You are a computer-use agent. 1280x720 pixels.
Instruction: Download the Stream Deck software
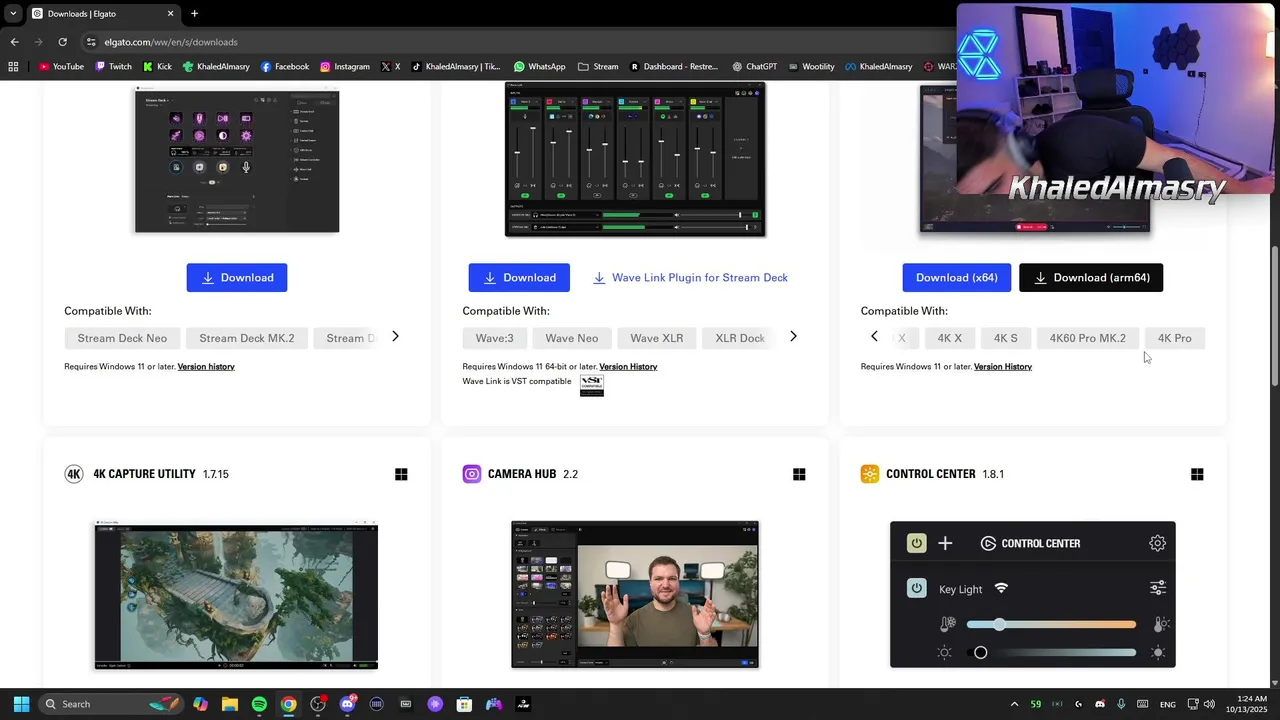pyautogui.click(x=237, y=278)
